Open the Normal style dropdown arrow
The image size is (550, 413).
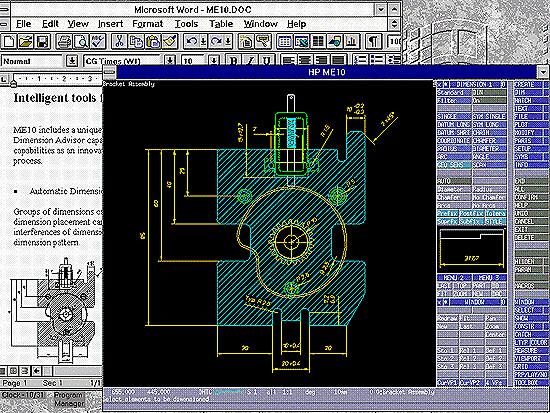(72, 61)
